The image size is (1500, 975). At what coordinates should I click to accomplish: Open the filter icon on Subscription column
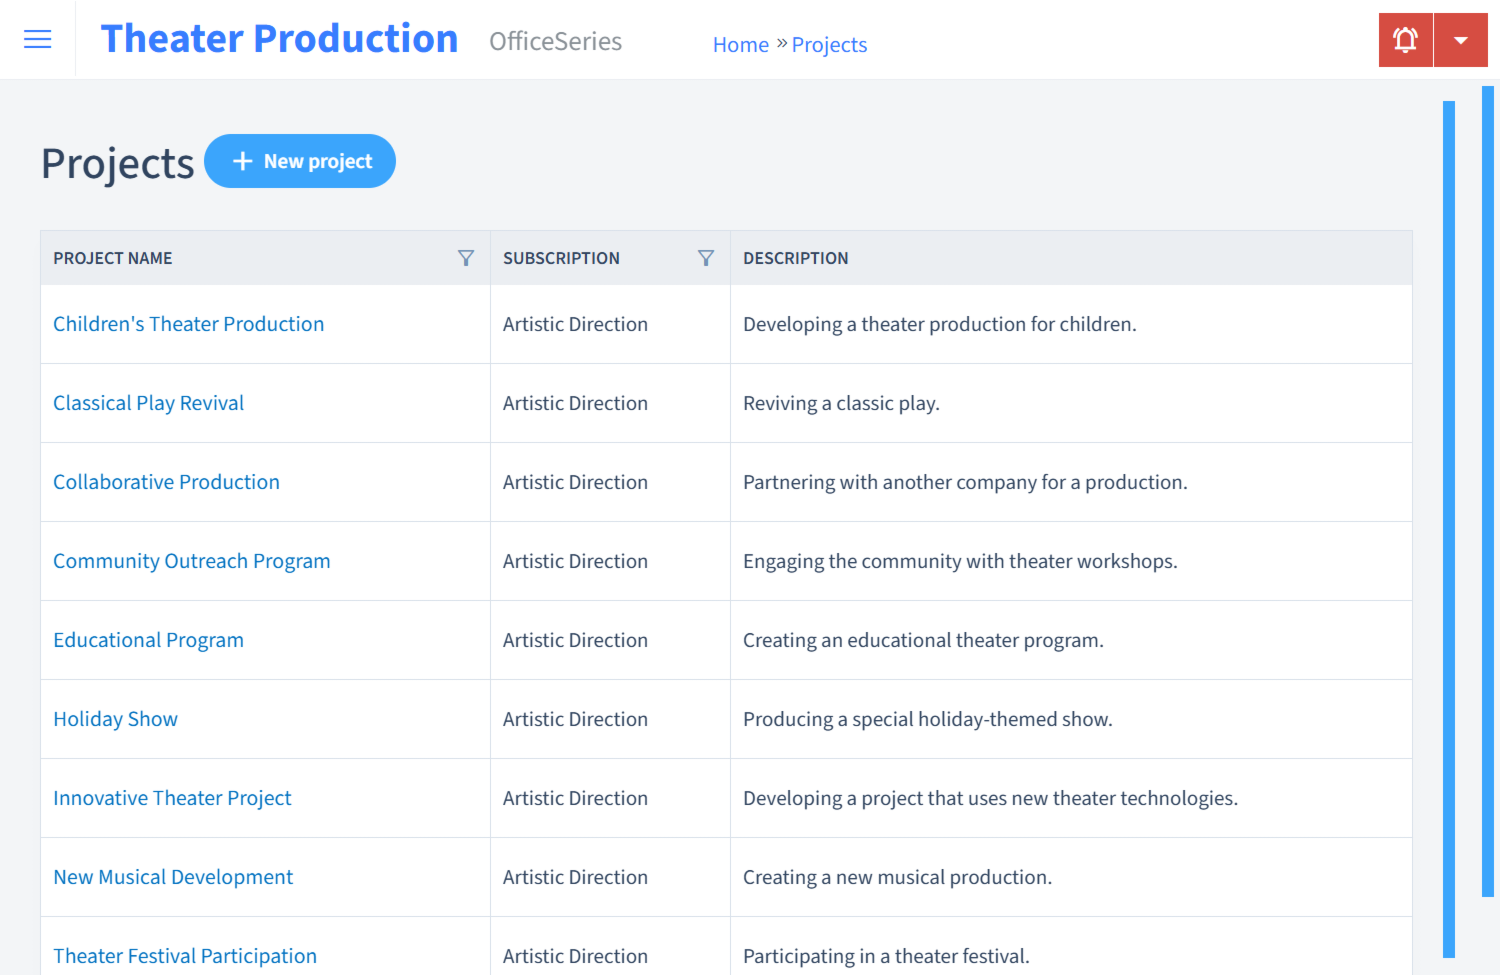pyautogui.click(x=706, y=257)
